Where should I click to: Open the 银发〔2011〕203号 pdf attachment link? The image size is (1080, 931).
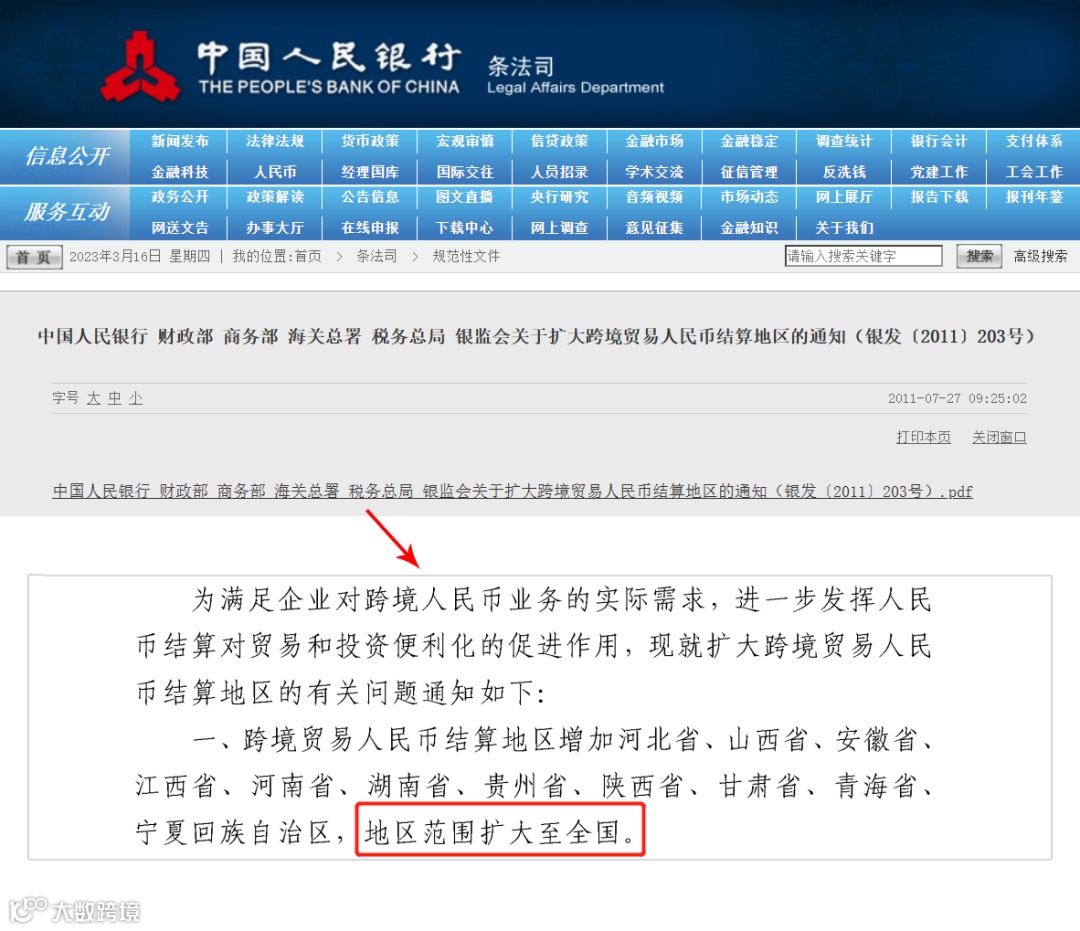(512, 491)
